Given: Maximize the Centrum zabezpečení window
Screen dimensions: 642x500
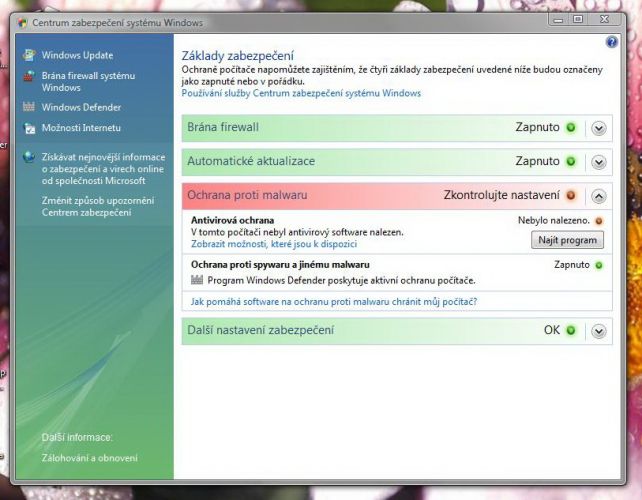Looking at the screenshot, I should [x=578, y=19].
